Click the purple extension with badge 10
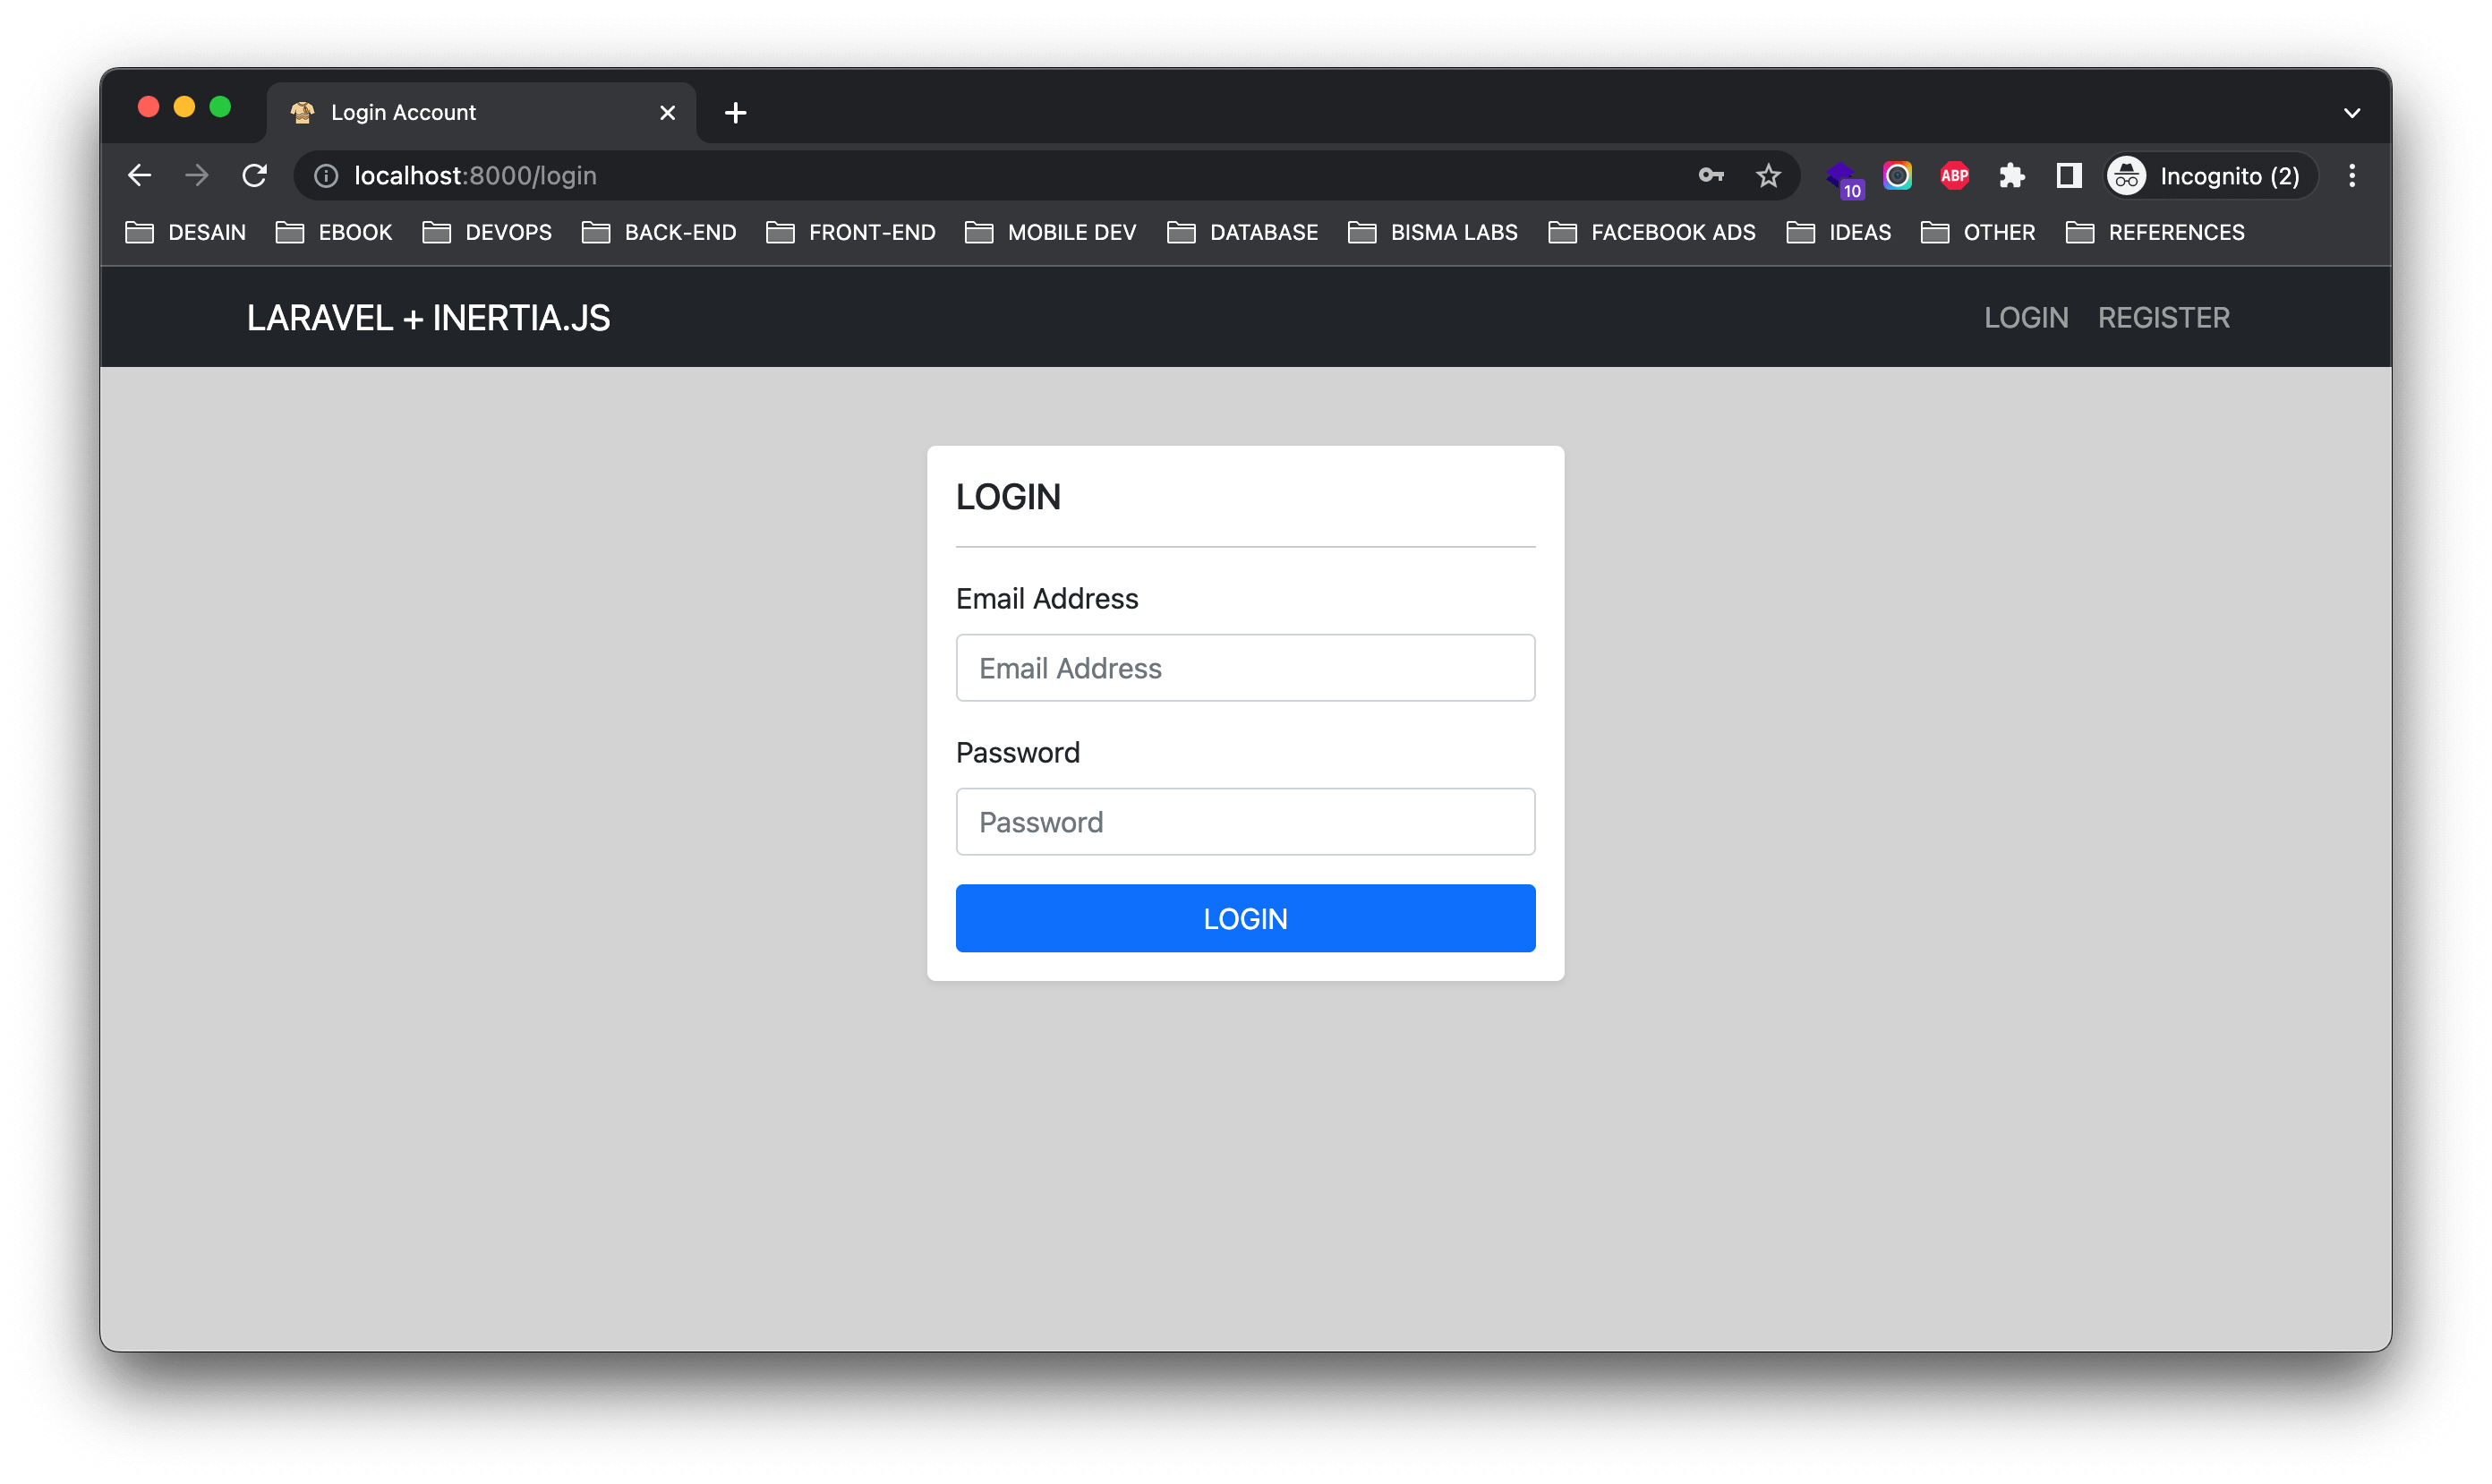 (x=1842, y=178)
